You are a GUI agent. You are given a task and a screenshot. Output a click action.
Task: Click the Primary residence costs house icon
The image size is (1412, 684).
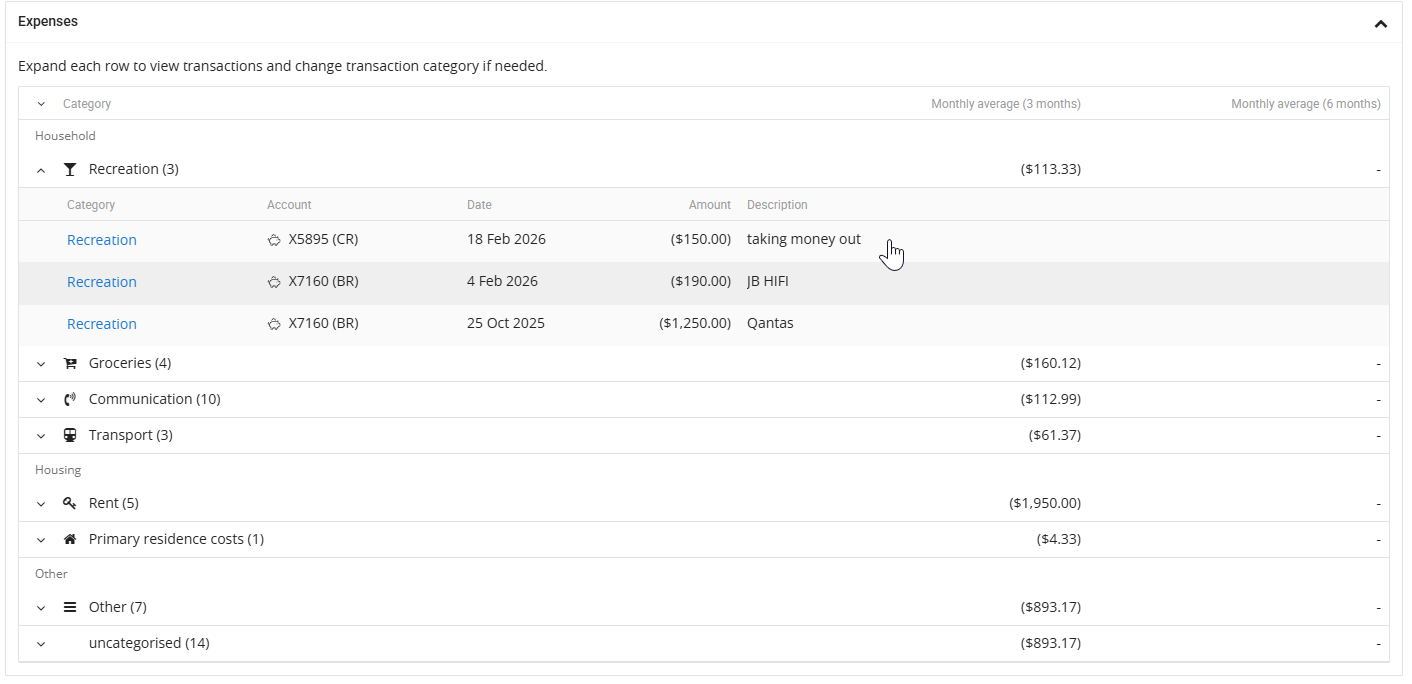pos(70,539)
